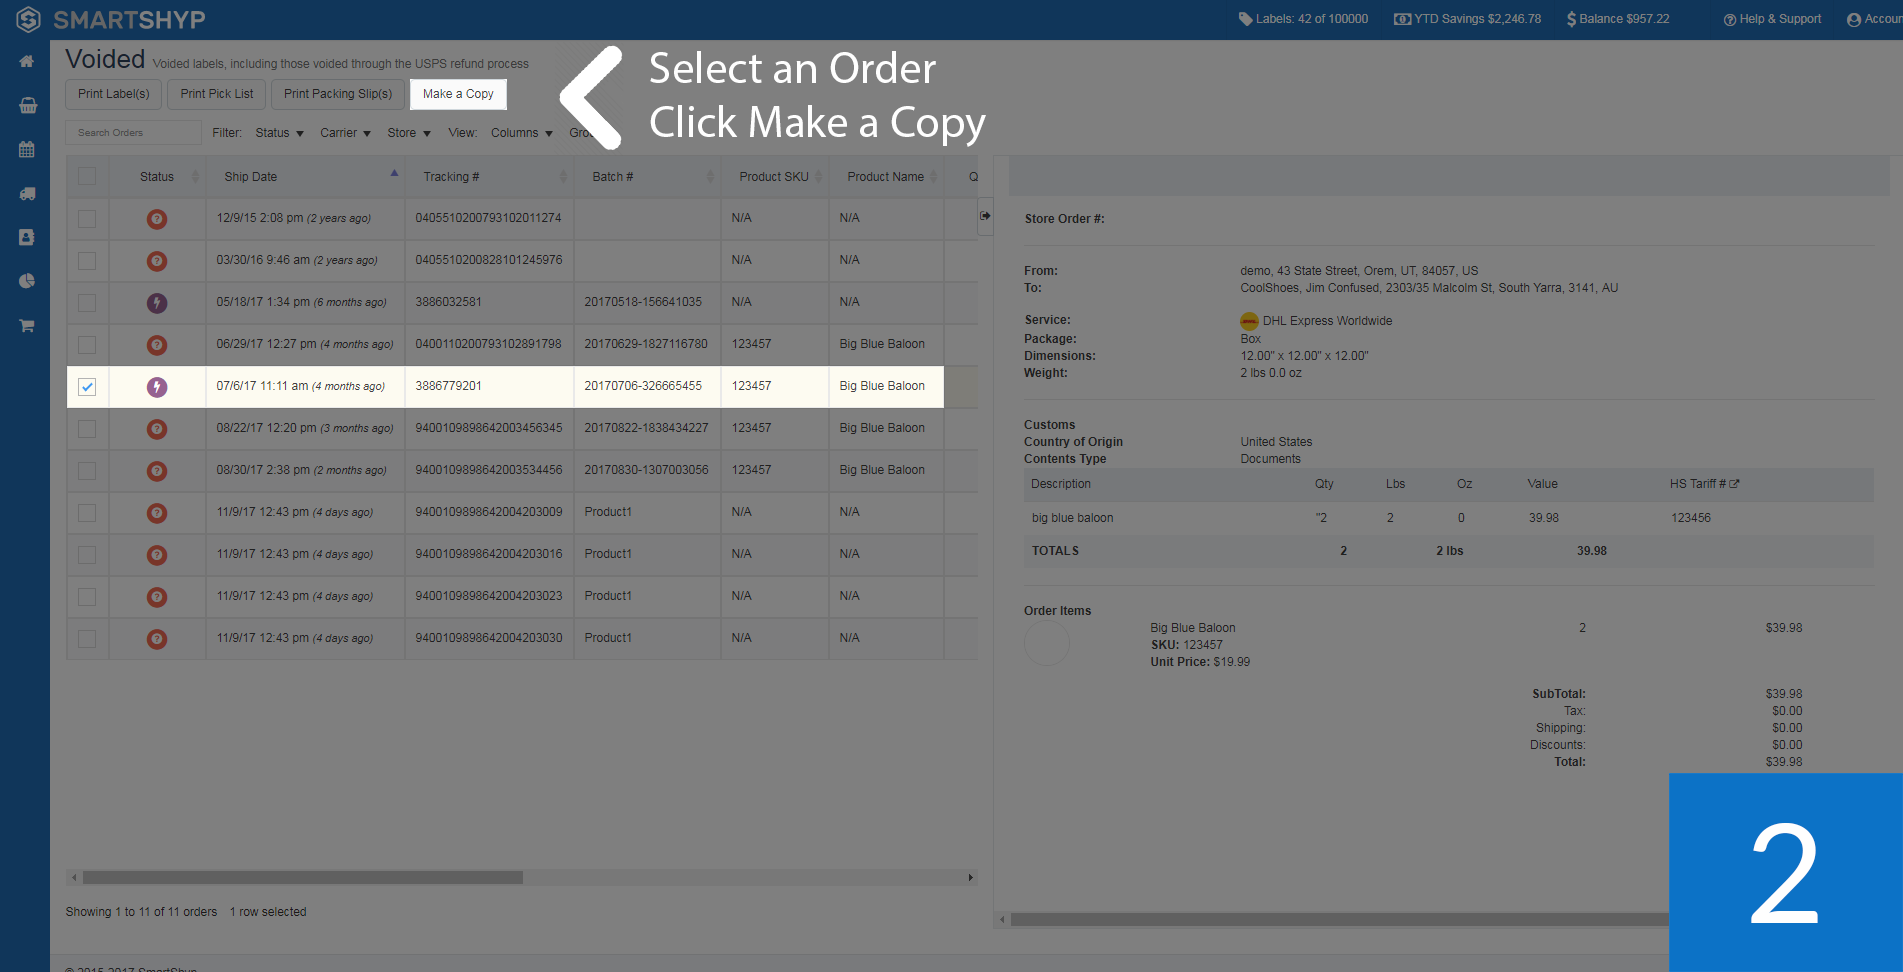Click the purple status icon of the 07/6/17 order

(x=157, y=387)
